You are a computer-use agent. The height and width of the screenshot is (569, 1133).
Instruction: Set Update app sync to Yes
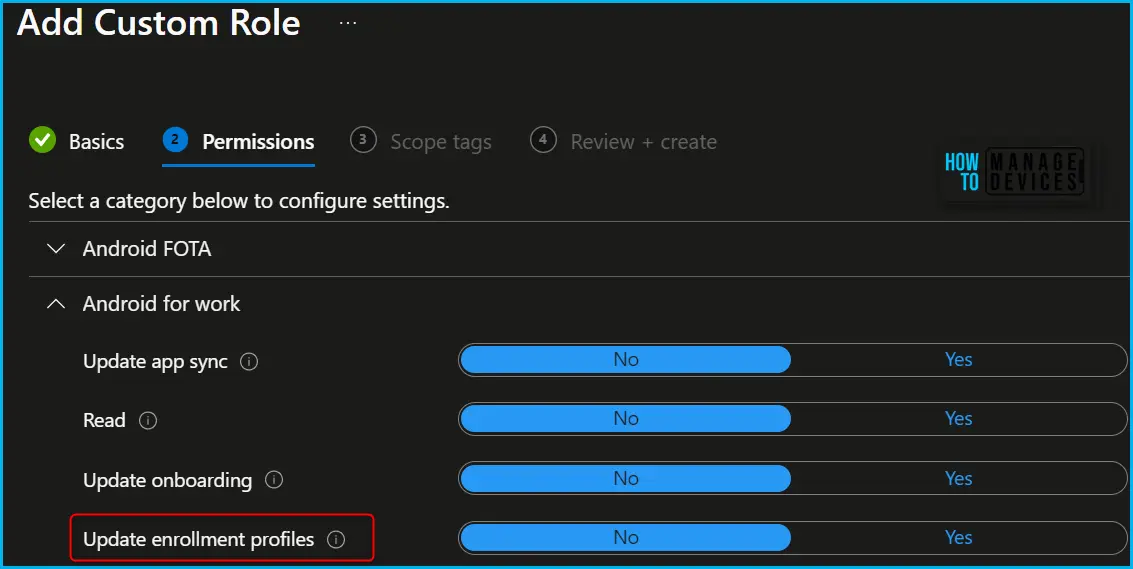click(x=958, y=359)
